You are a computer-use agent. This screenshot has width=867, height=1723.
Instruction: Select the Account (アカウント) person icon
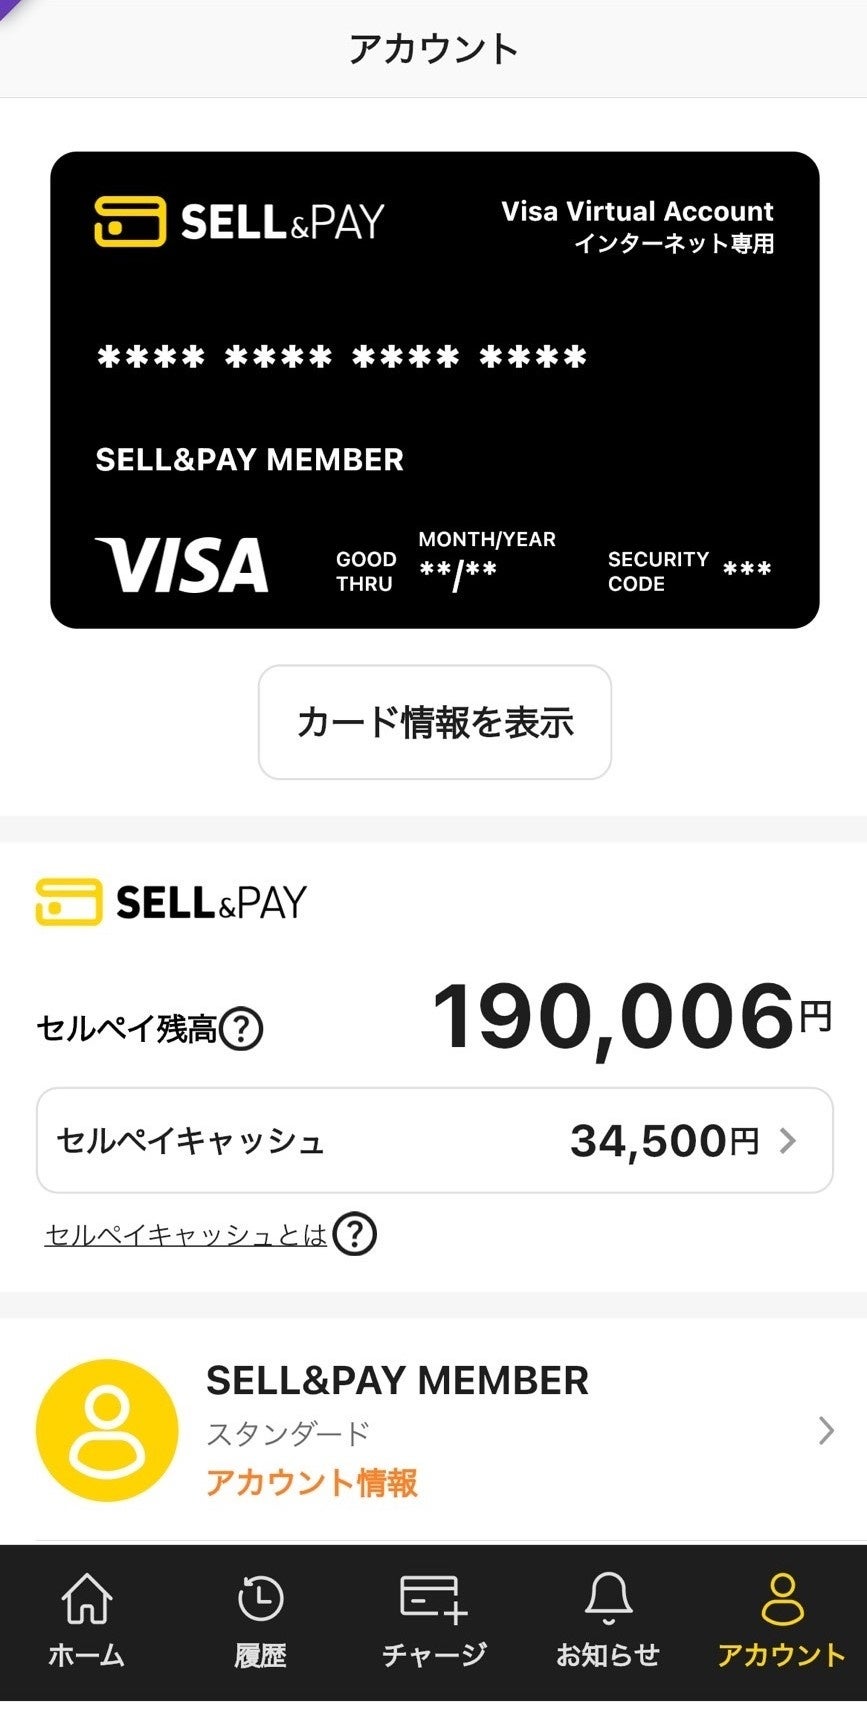781,1599
